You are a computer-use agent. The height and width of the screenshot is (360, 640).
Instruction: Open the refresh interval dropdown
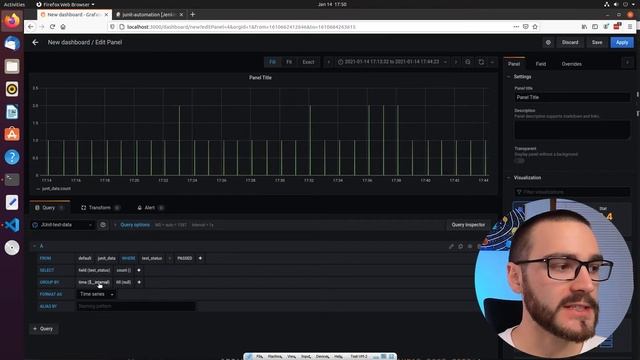[x=492, y=62]
